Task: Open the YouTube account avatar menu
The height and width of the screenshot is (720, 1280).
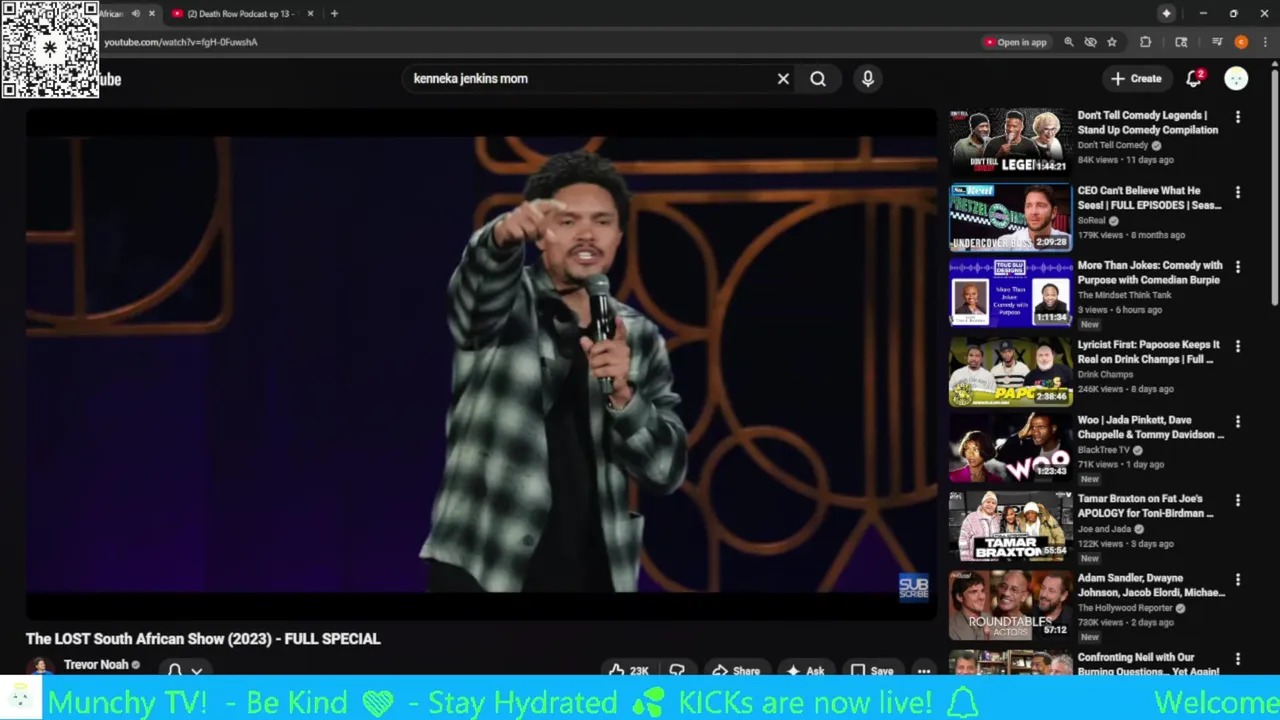Action: coord(1236,79)
